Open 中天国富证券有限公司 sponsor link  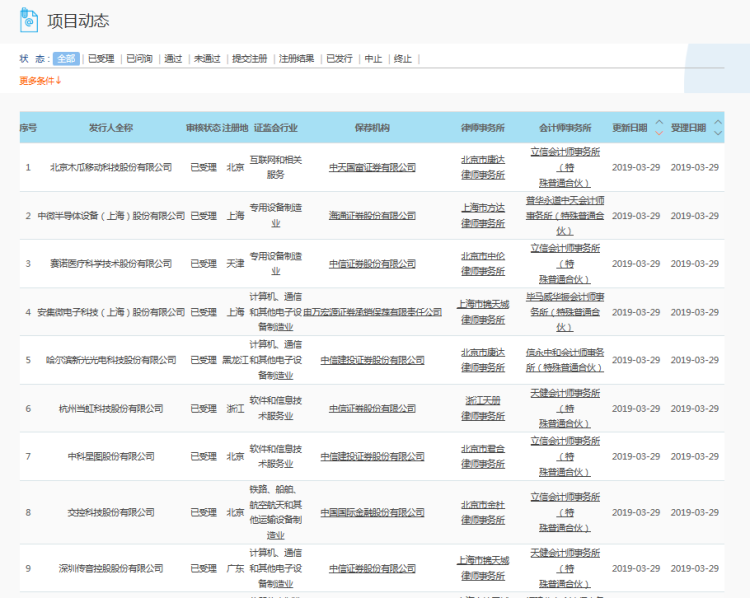click(372, 167)
